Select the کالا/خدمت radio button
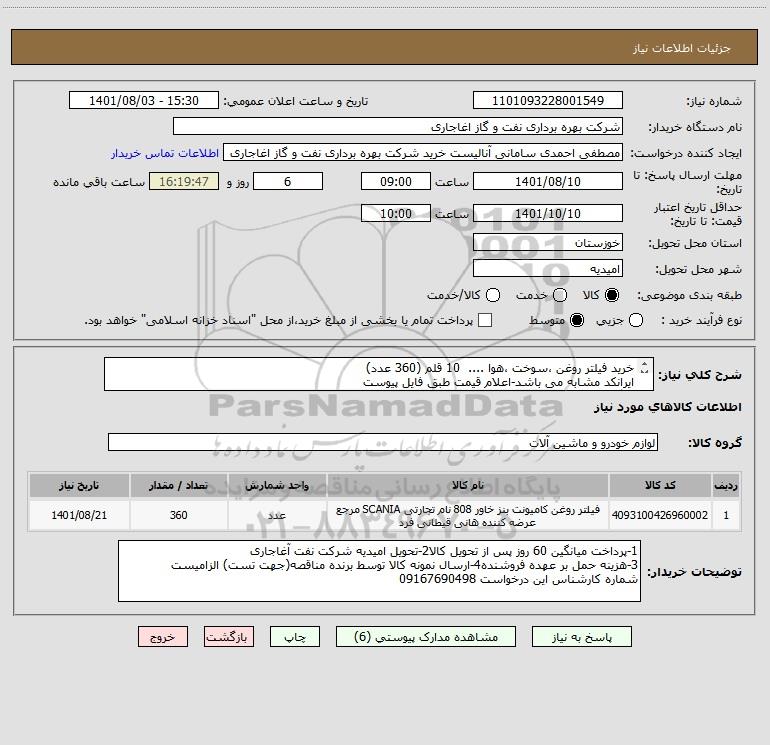This screenshot has width=770, height=745. [x=493, y=295]
